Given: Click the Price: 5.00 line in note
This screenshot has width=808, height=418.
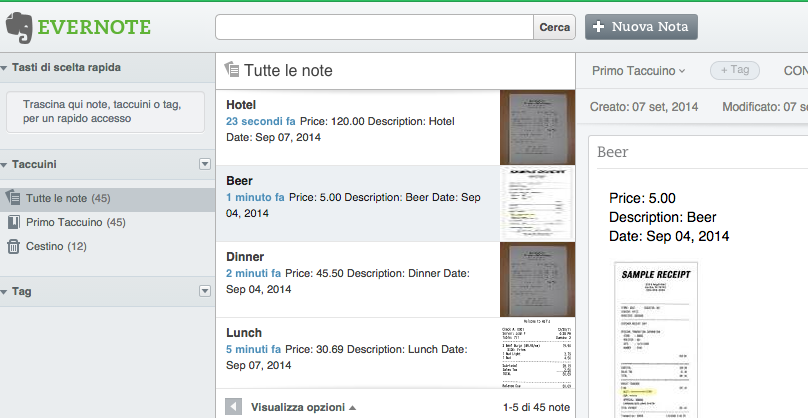Looking at the screenshot, I should click(x=642, y=198).
